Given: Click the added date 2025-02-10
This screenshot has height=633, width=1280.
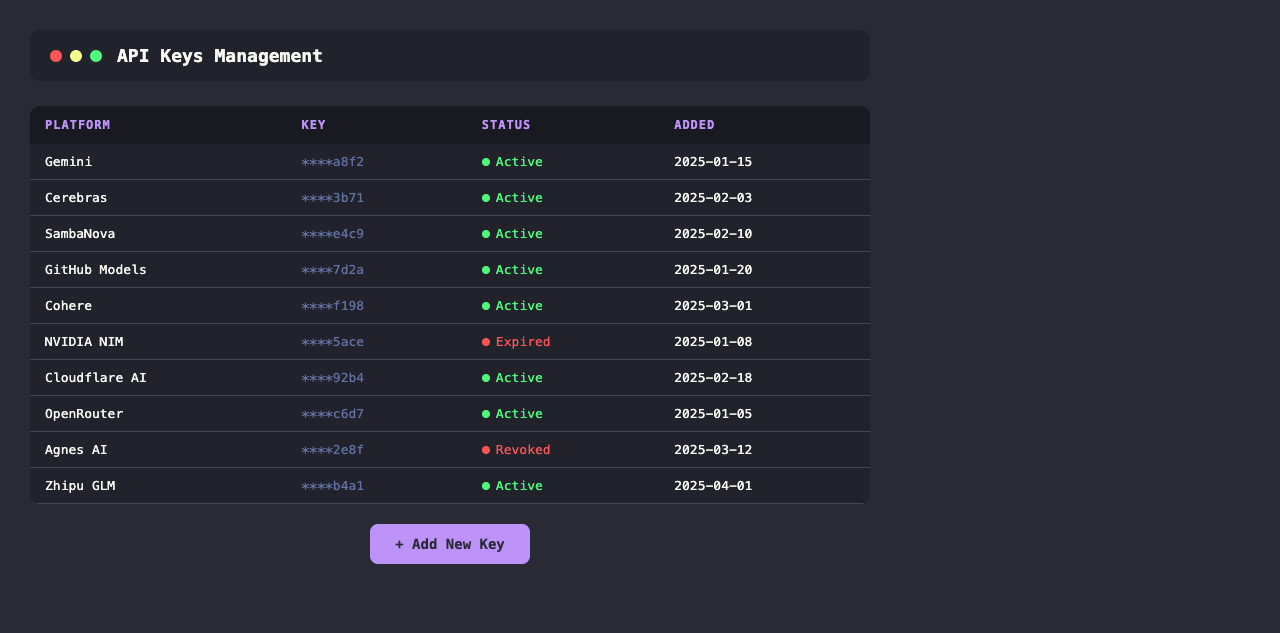Looking at the screenshot, I should [x=713, y=234].
